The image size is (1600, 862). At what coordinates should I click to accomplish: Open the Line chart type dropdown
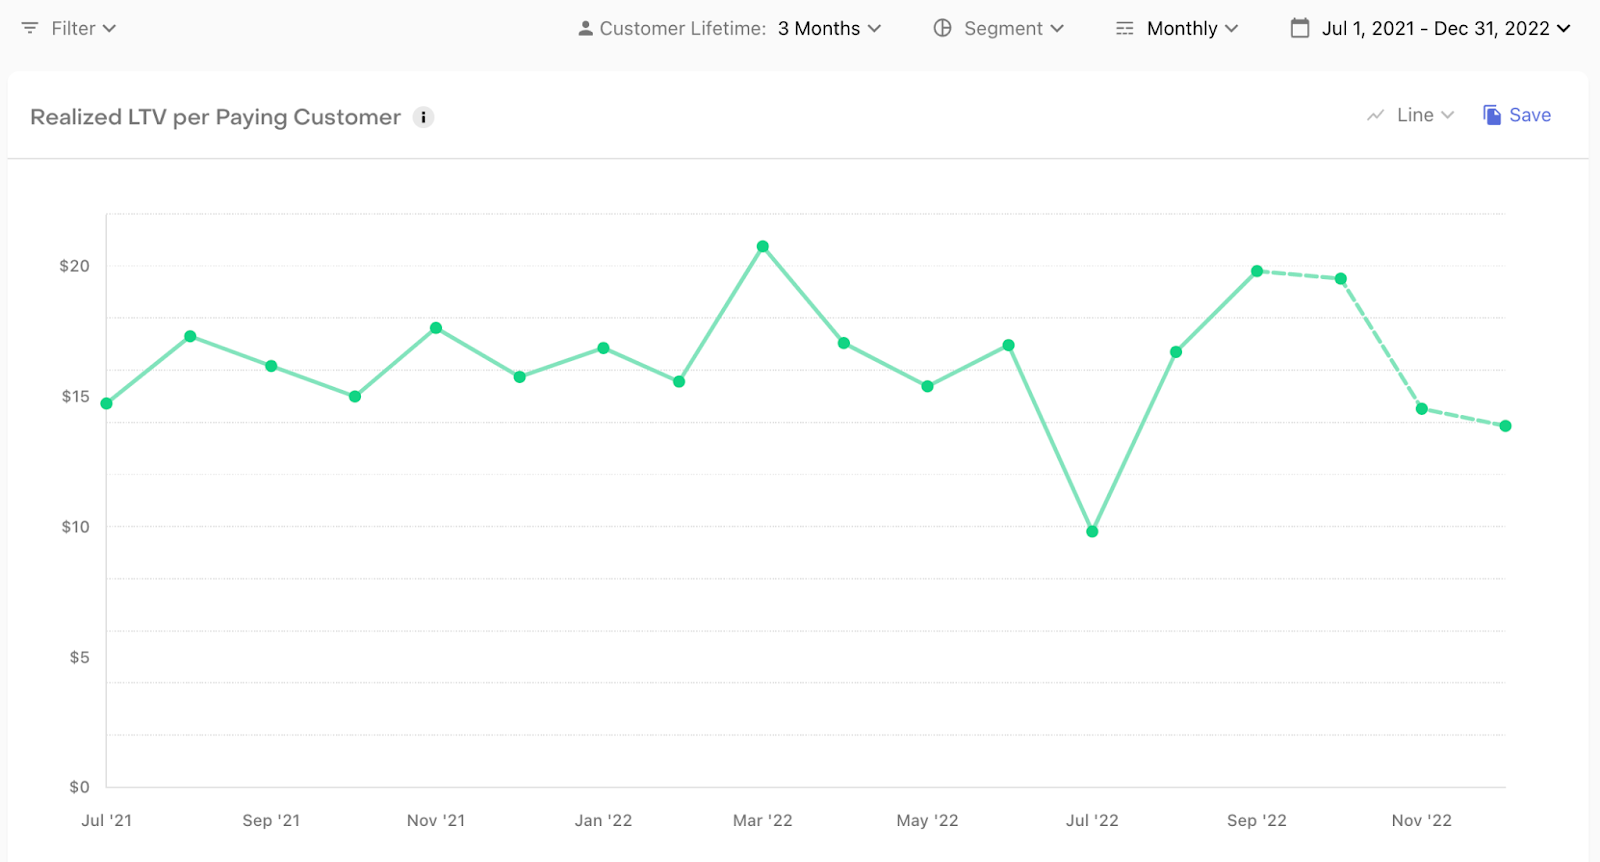(x=1411, y=115)
